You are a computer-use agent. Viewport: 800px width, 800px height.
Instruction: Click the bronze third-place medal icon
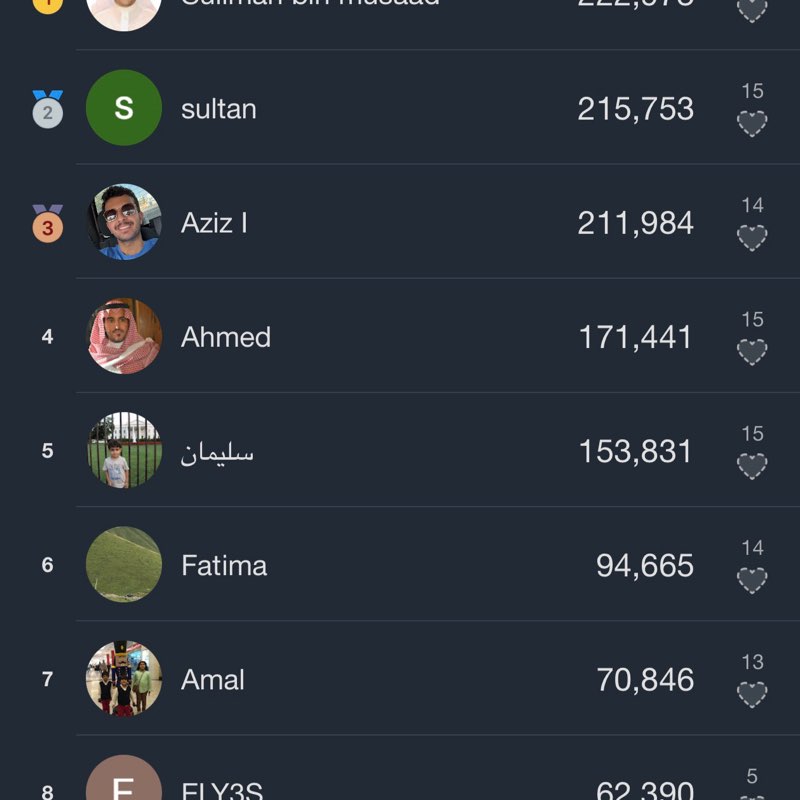[x=47, y=223]
